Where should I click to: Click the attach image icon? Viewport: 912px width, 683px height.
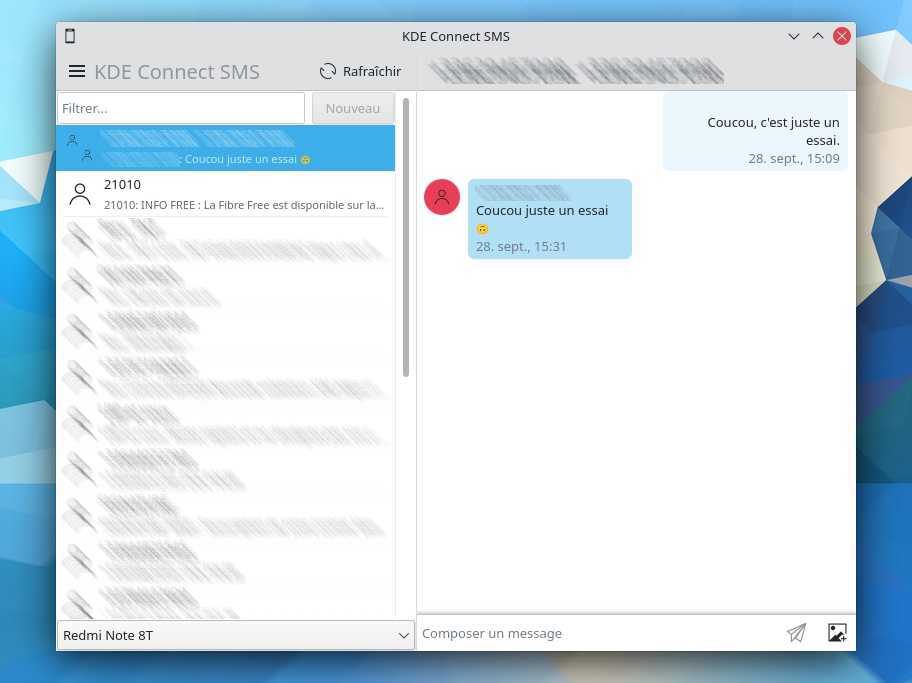click(x=837, y=633)
